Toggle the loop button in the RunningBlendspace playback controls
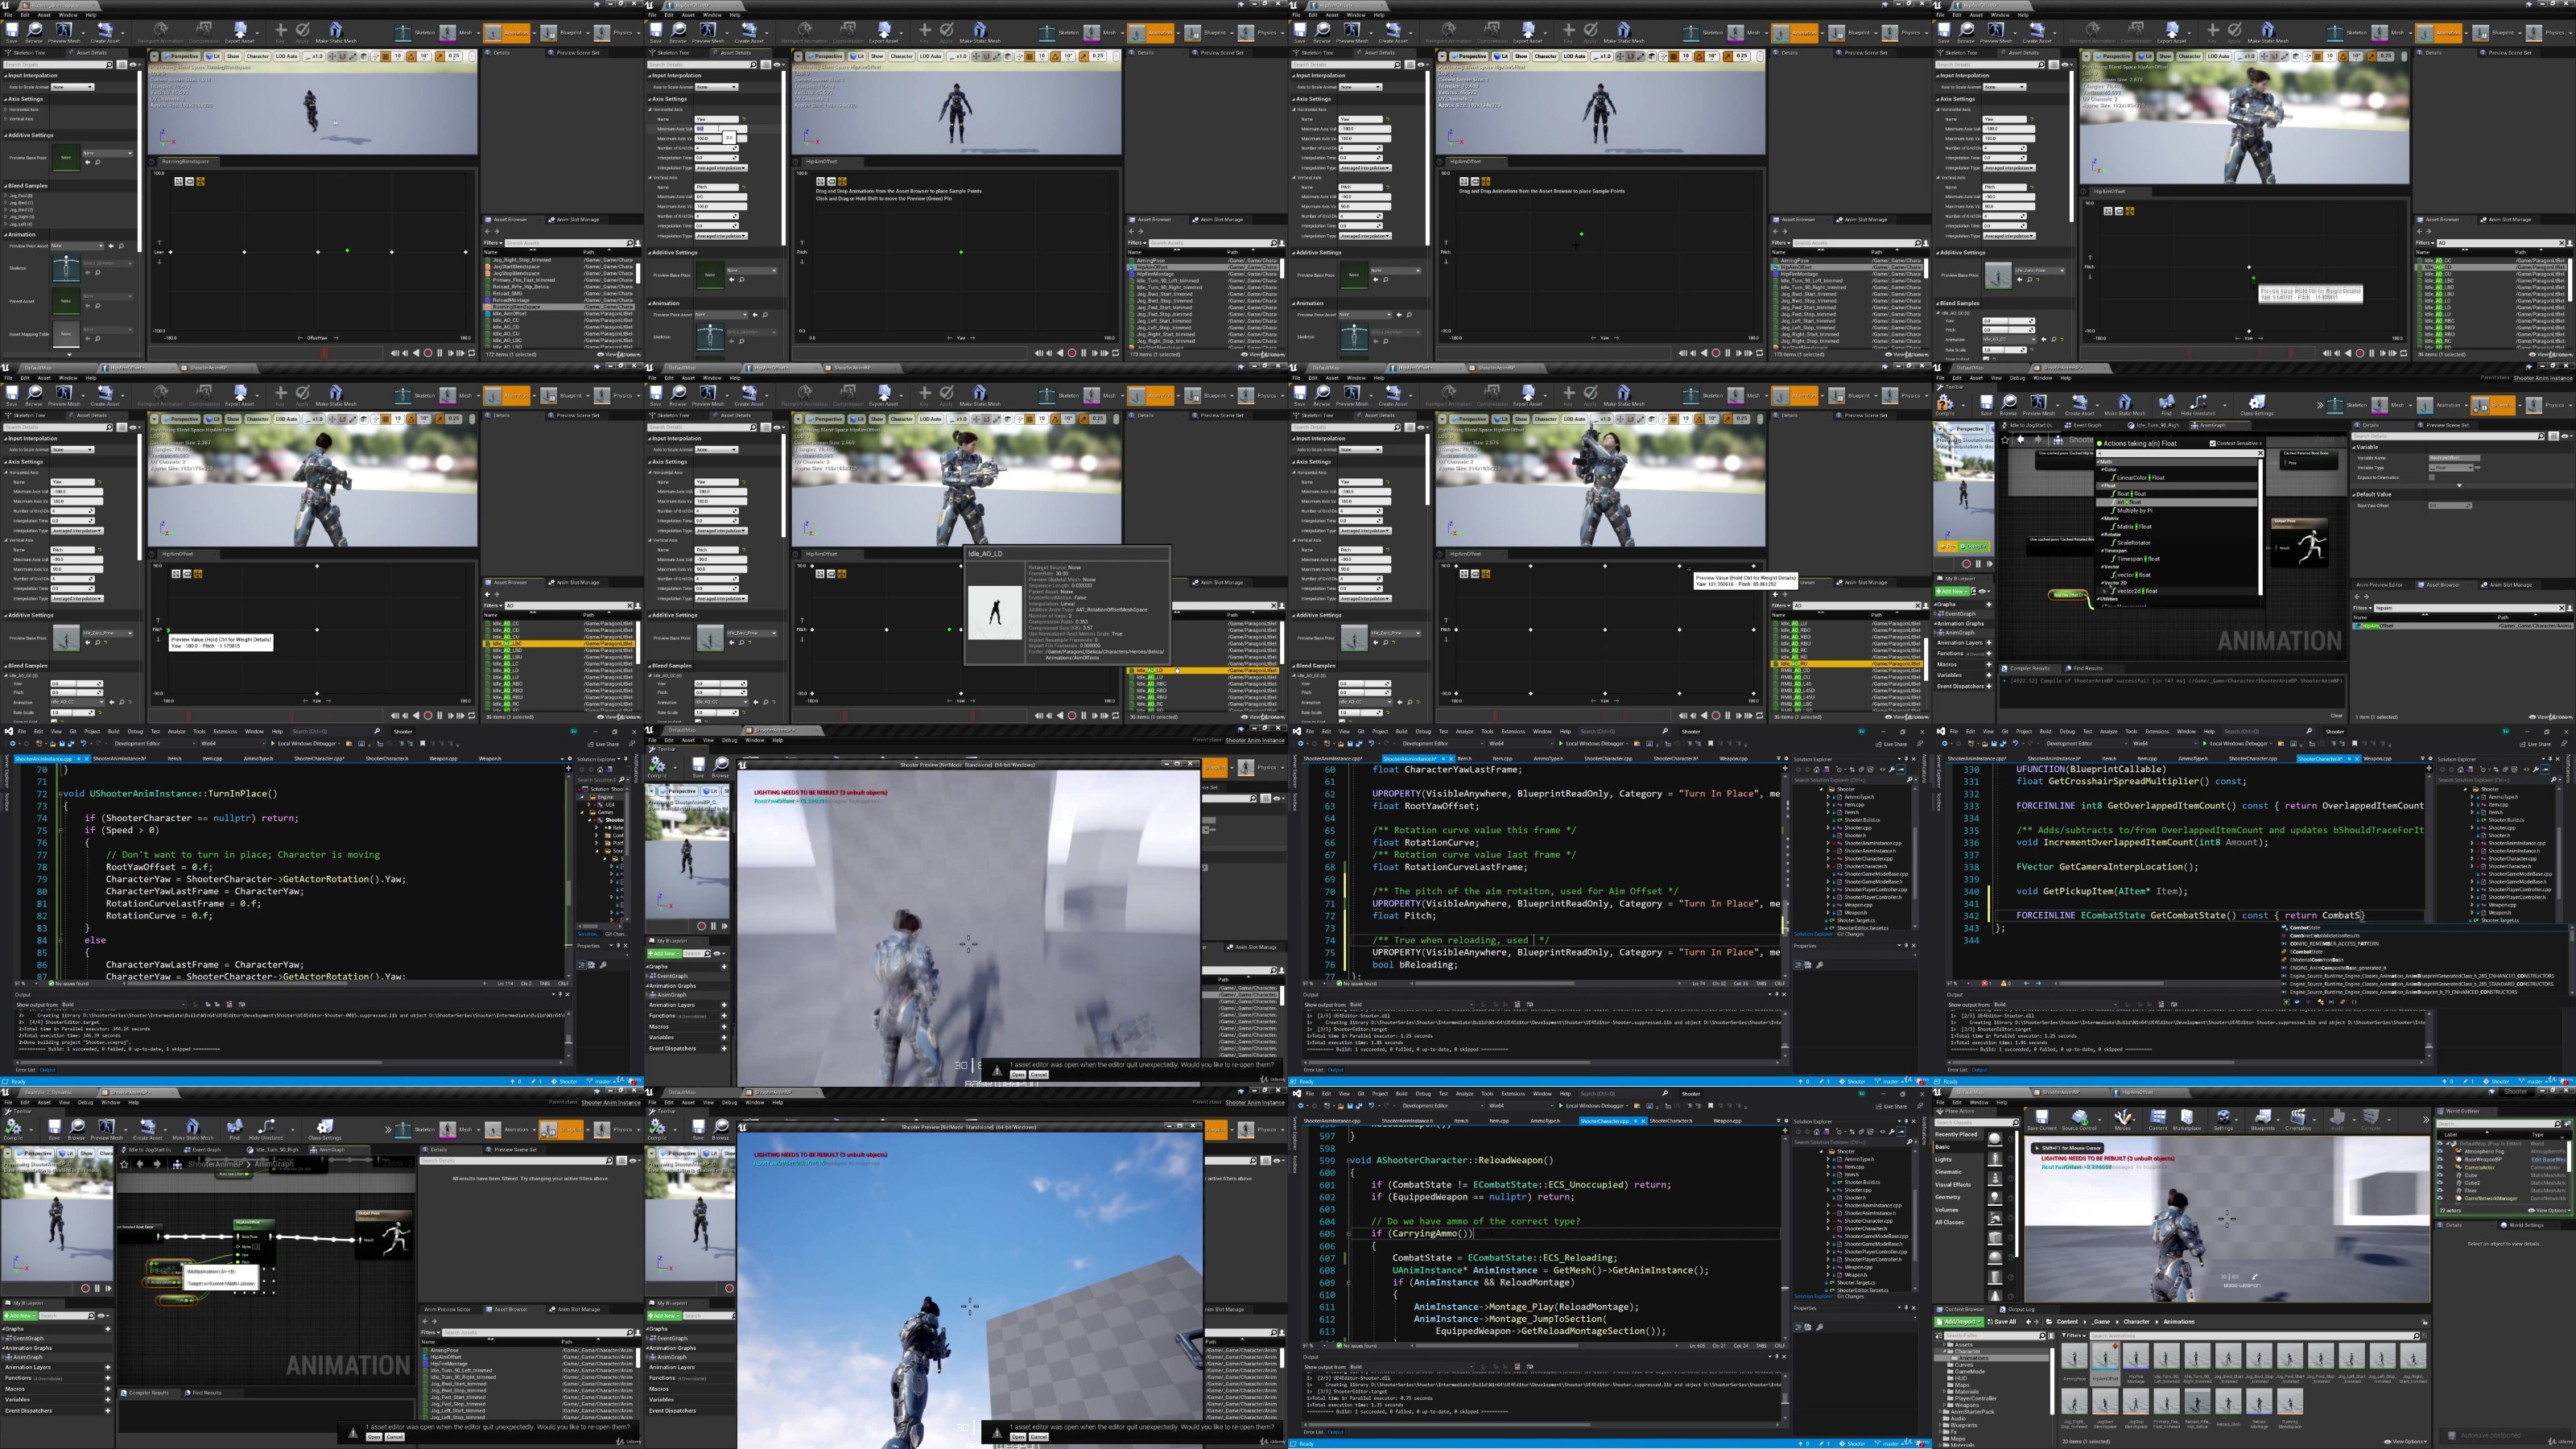Viewport: 2576px width, 1449px height. [x=472, y=353]
